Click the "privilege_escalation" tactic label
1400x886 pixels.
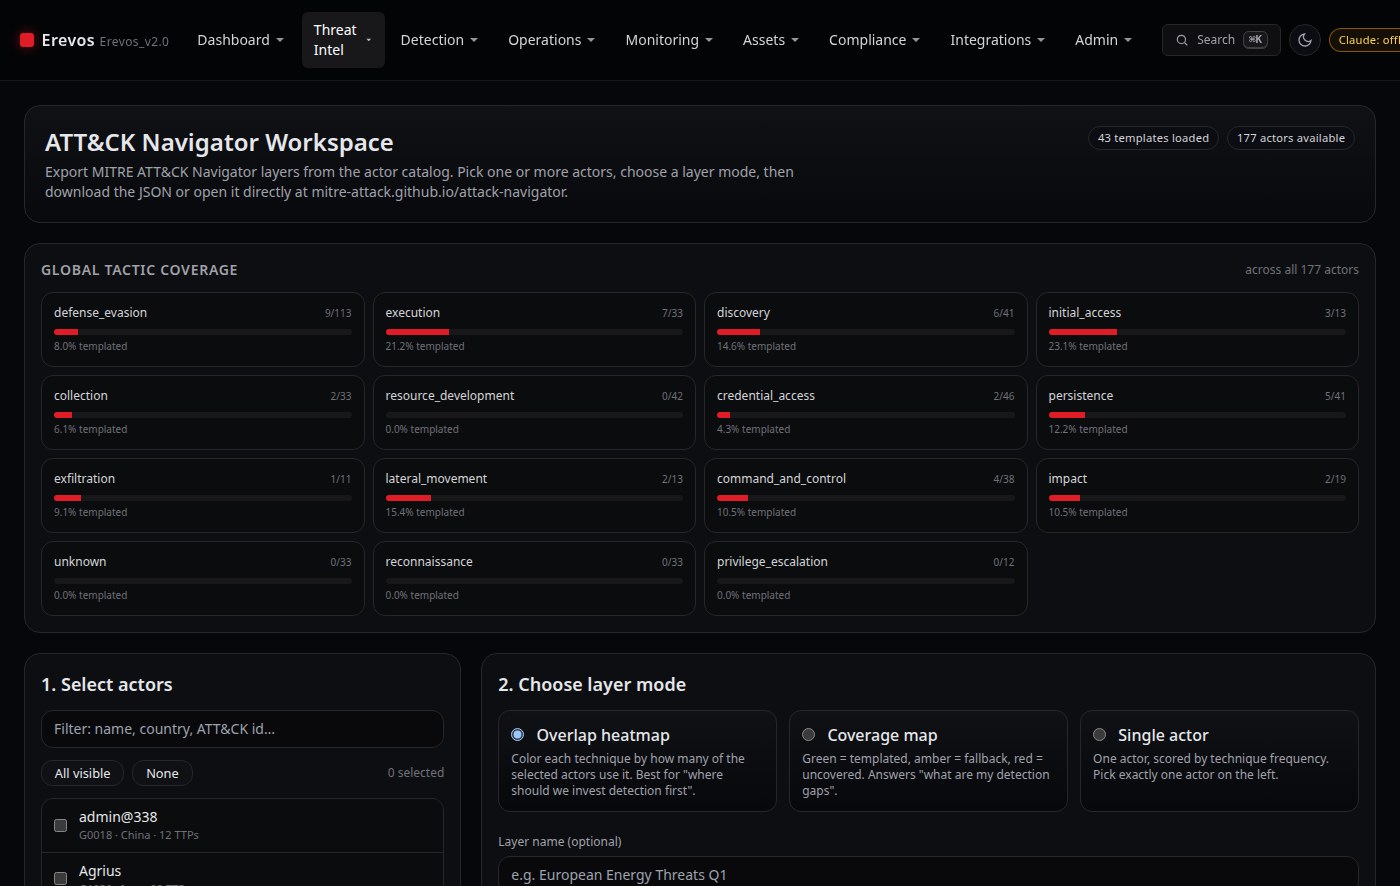pos(772,562)
